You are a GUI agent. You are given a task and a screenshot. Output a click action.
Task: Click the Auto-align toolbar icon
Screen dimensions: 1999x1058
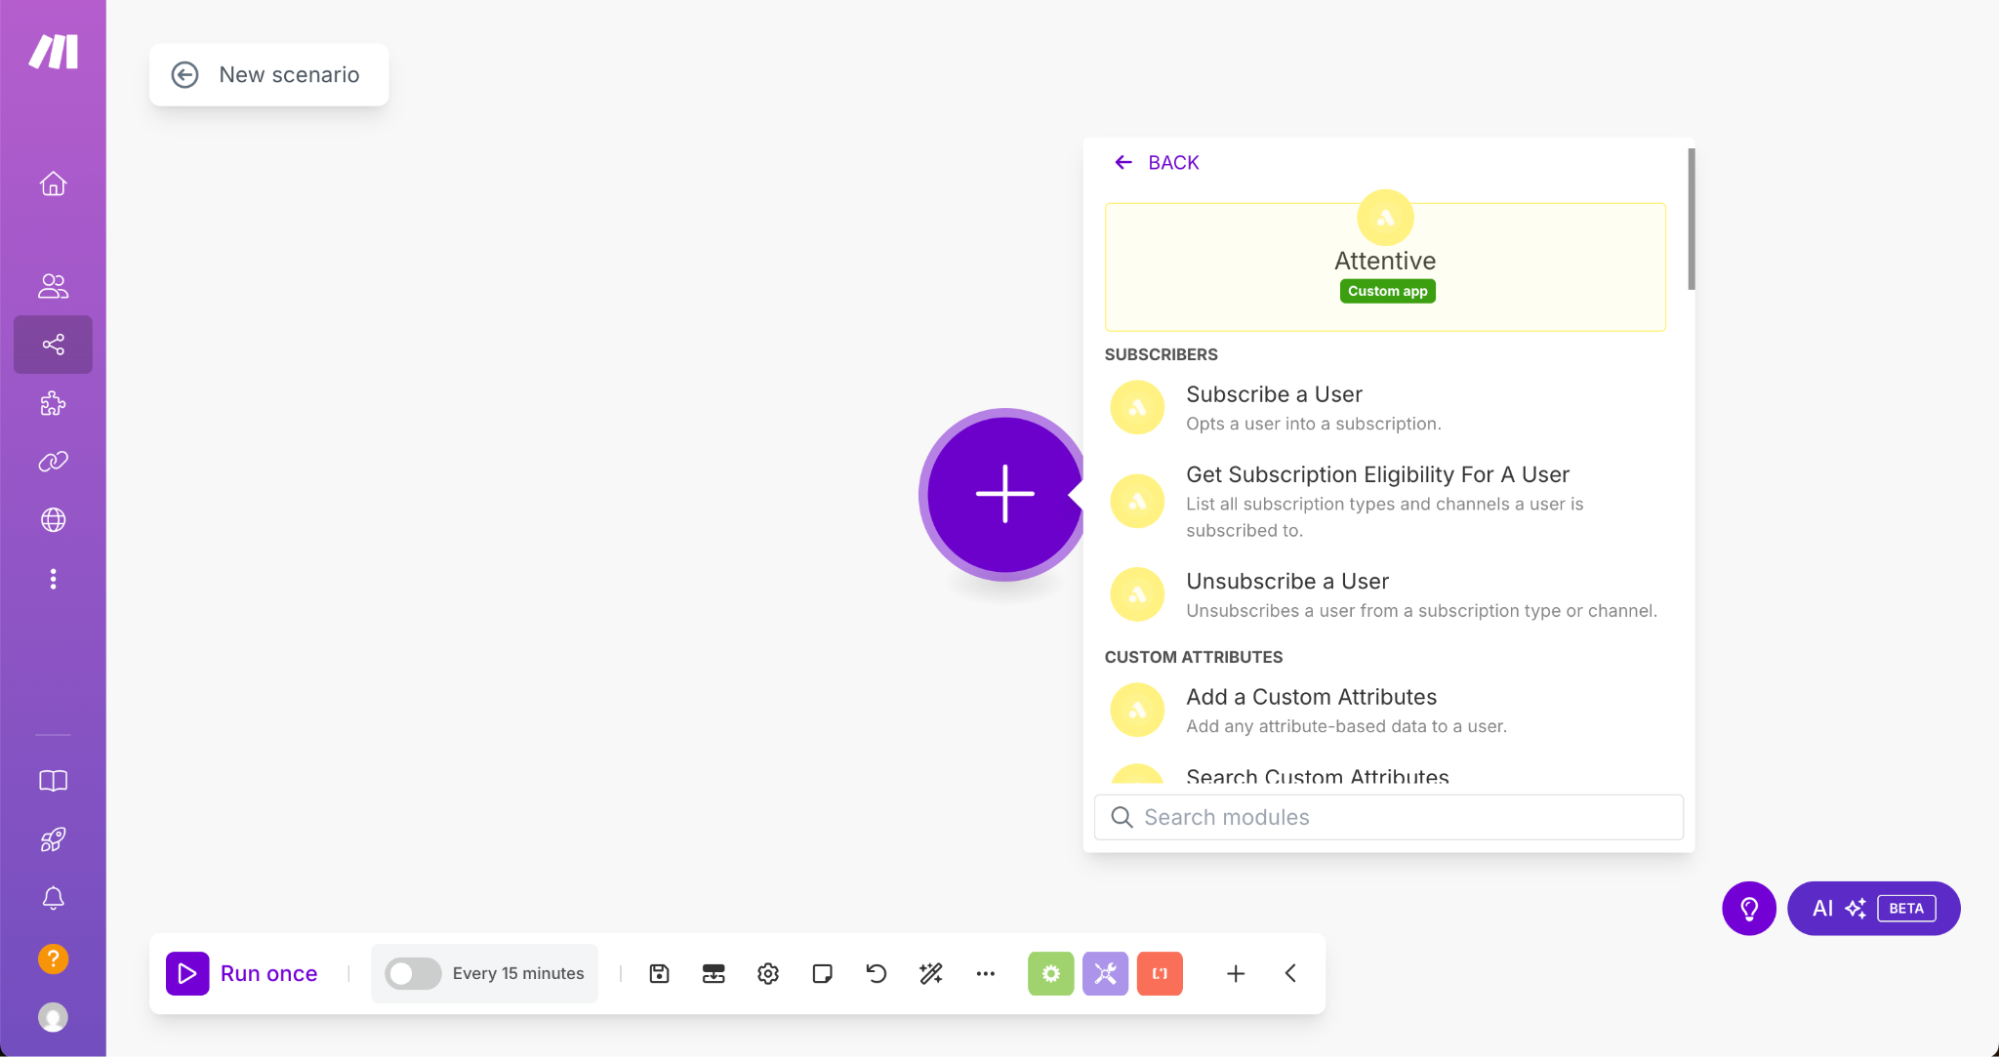point(713,974)
